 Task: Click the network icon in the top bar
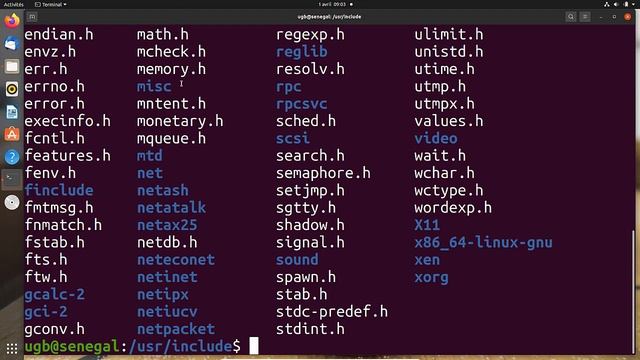tap(607, 4)
